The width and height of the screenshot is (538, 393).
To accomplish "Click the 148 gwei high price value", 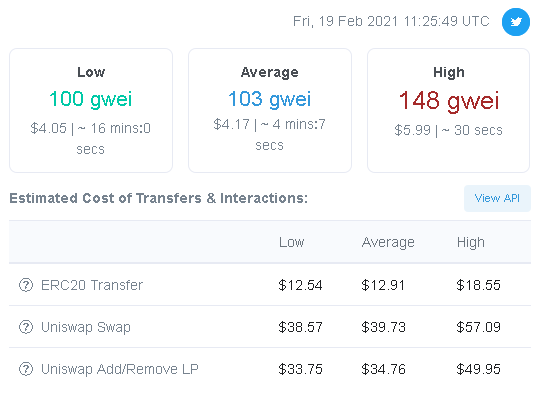I will point(449,101).
